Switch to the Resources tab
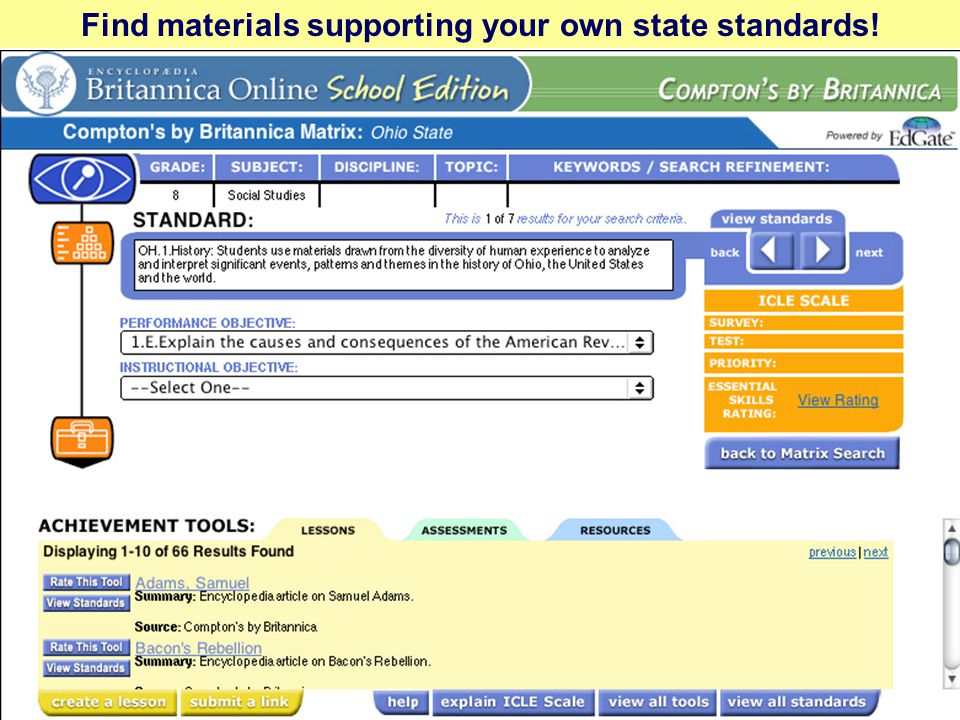Viewport: 960px width, 720px height. [615, 530]
